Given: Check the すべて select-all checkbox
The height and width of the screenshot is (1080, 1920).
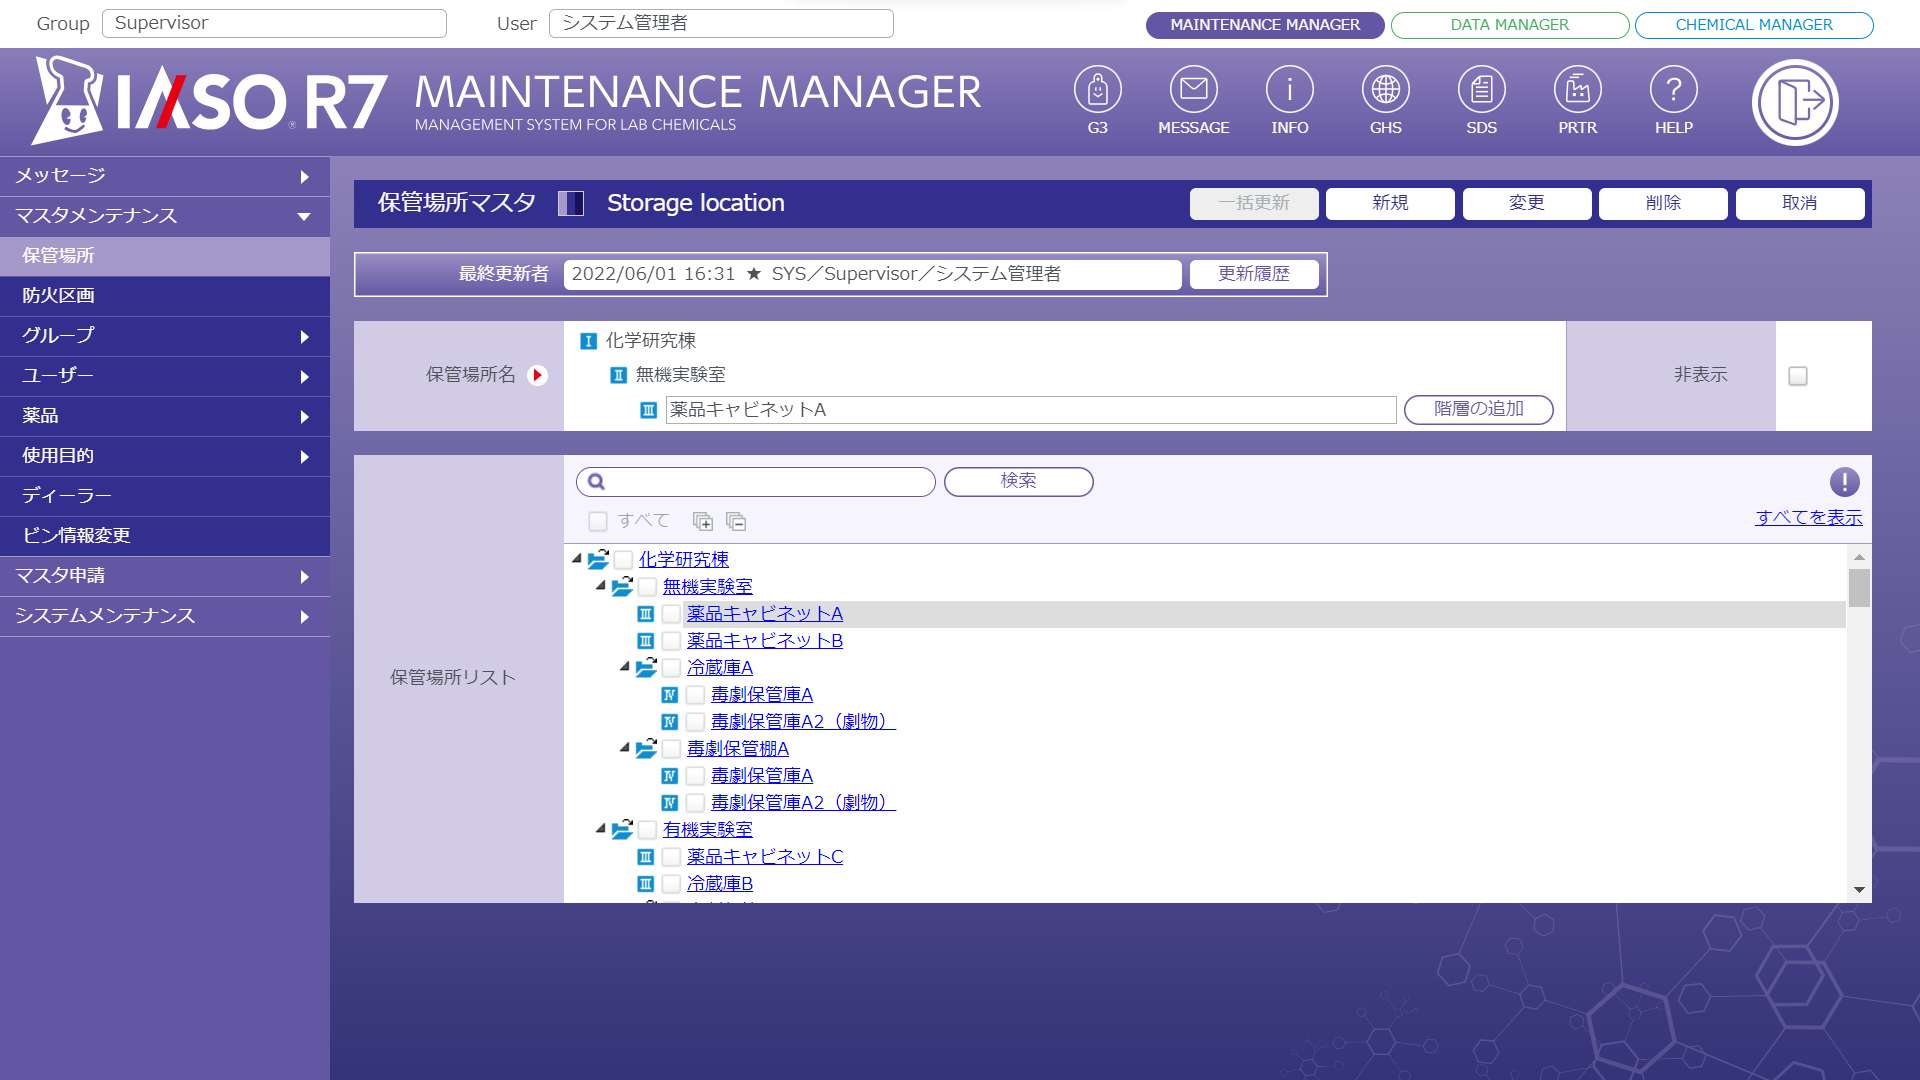Looking at the screenshot, I should coord(598,521).
